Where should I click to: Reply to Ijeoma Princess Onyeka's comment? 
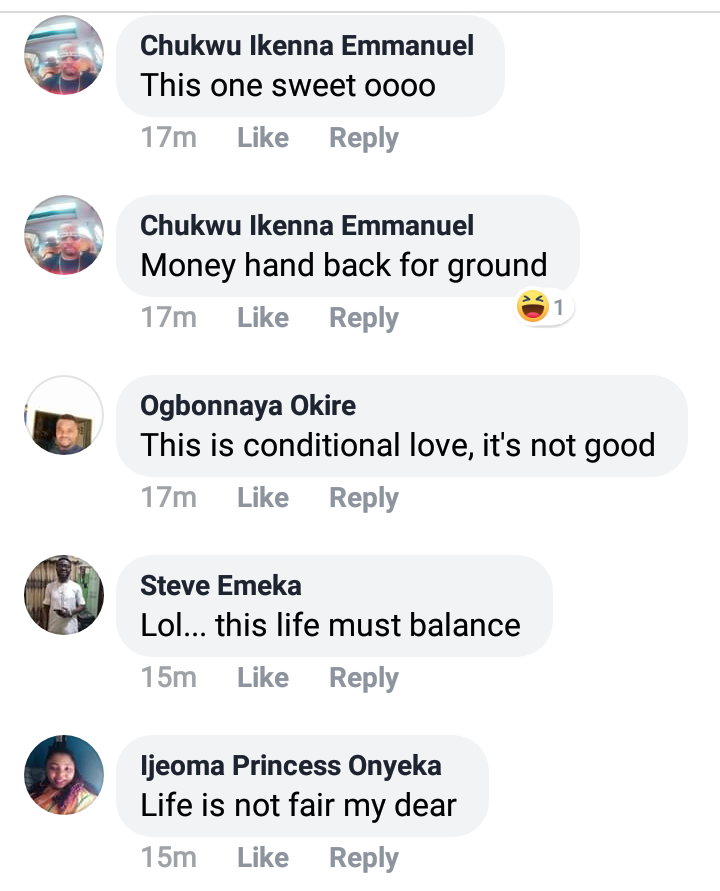coord(364,858)
